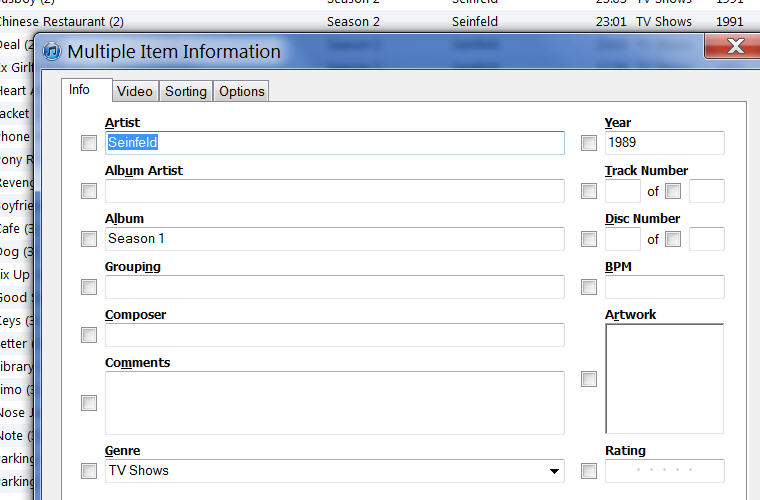Click into the Artist text field

pos(335,143)
